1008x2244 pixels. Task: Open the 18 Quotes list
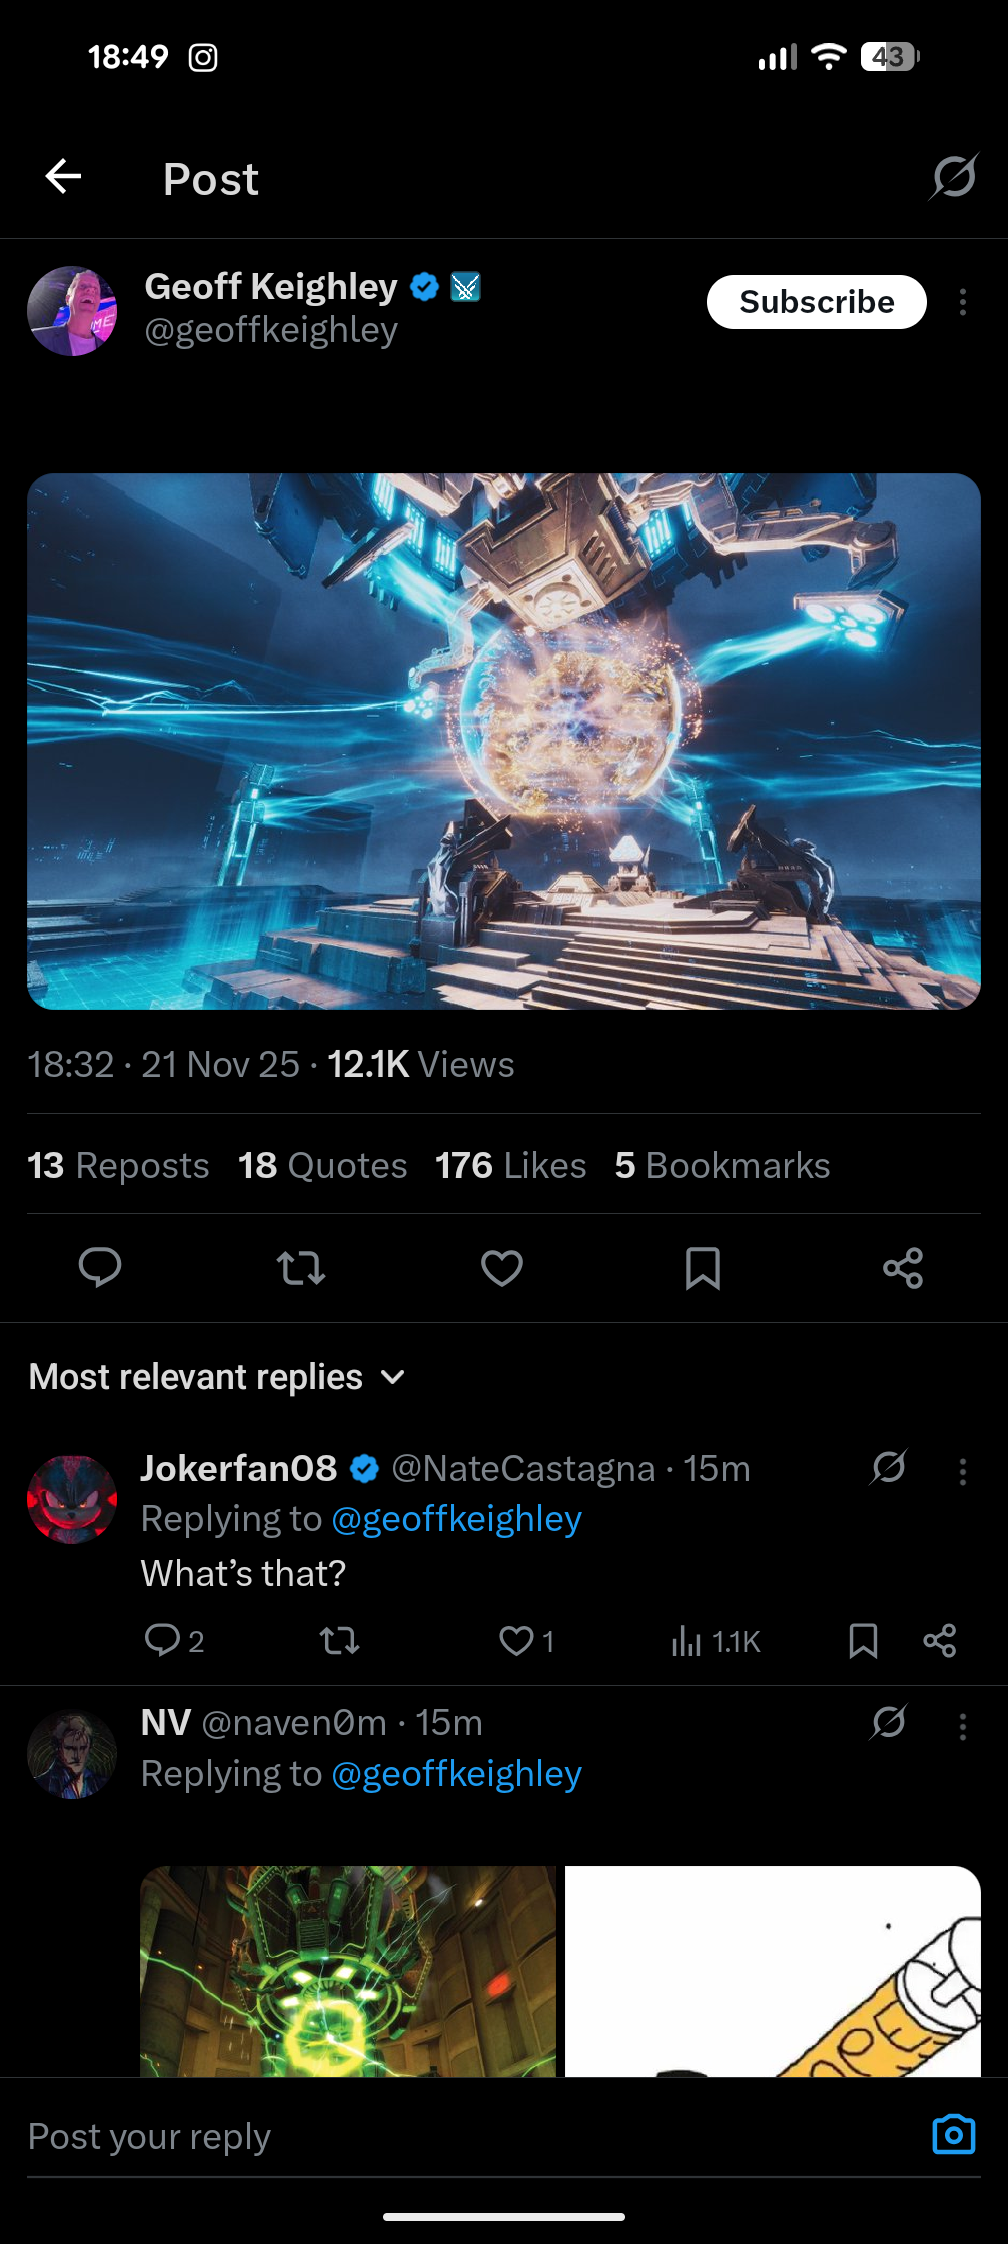[x=322, y=1165]
